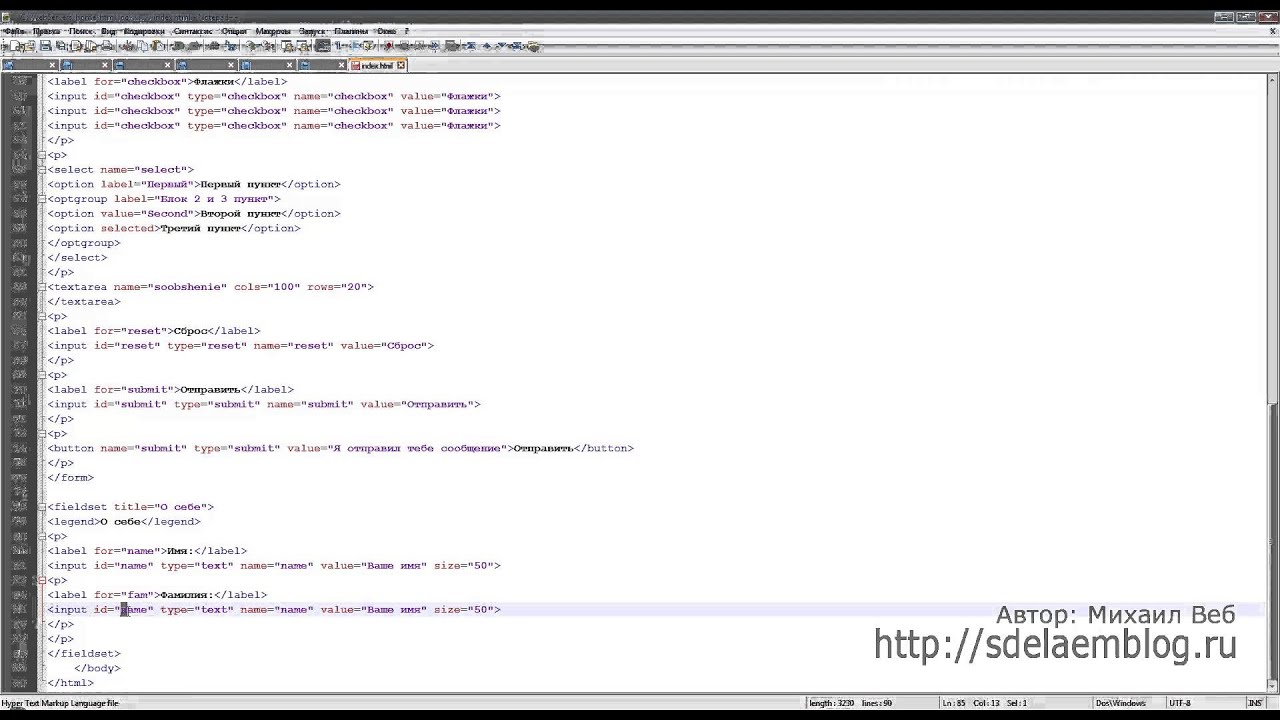
Task: Undo the last edit via toolbar icon
Action: [178, 46]
